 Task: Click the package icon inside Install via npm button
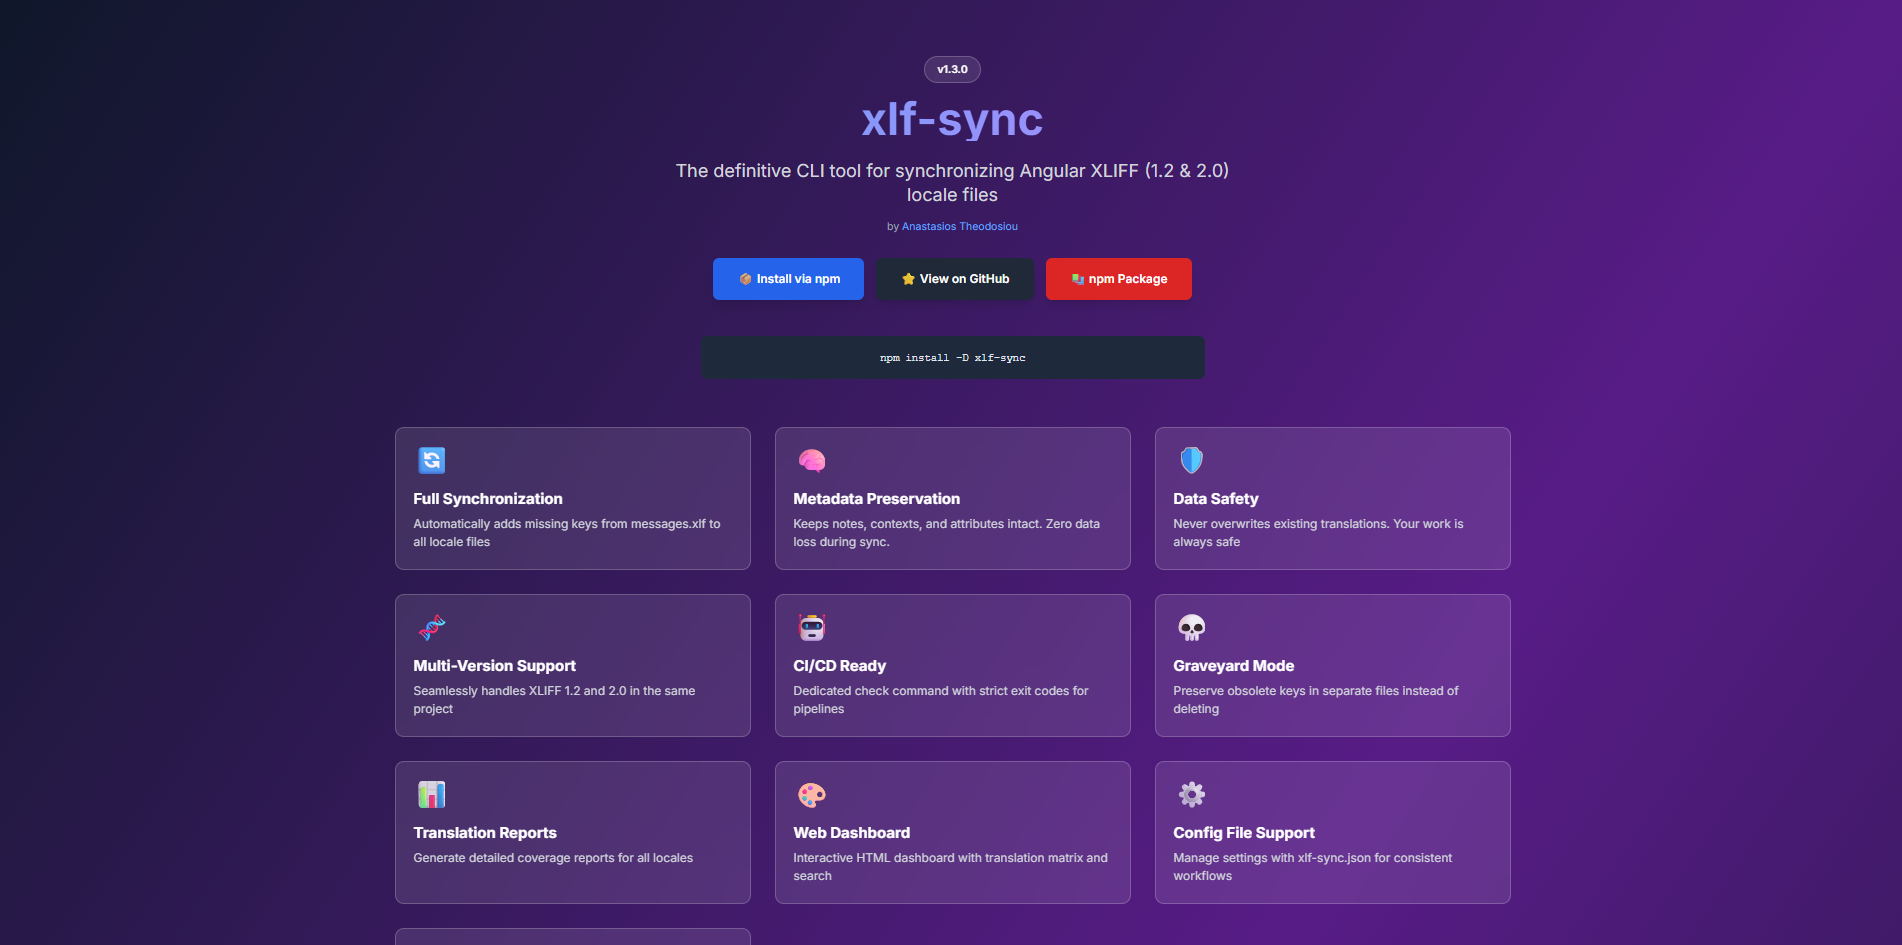746,279
